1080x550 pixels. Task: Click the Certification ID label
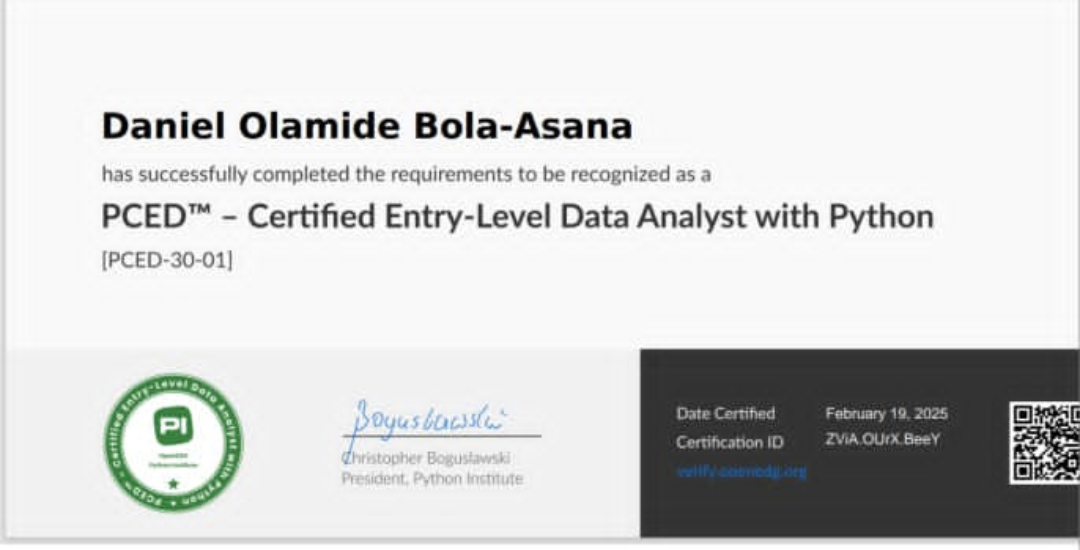(729, 442)
